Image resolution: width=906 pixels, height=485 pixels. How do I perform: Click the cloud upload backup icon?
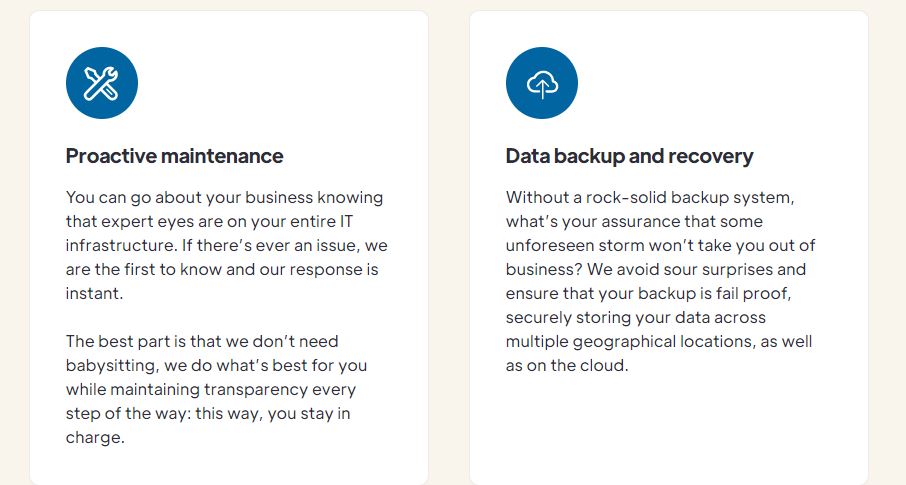[541, 84]
